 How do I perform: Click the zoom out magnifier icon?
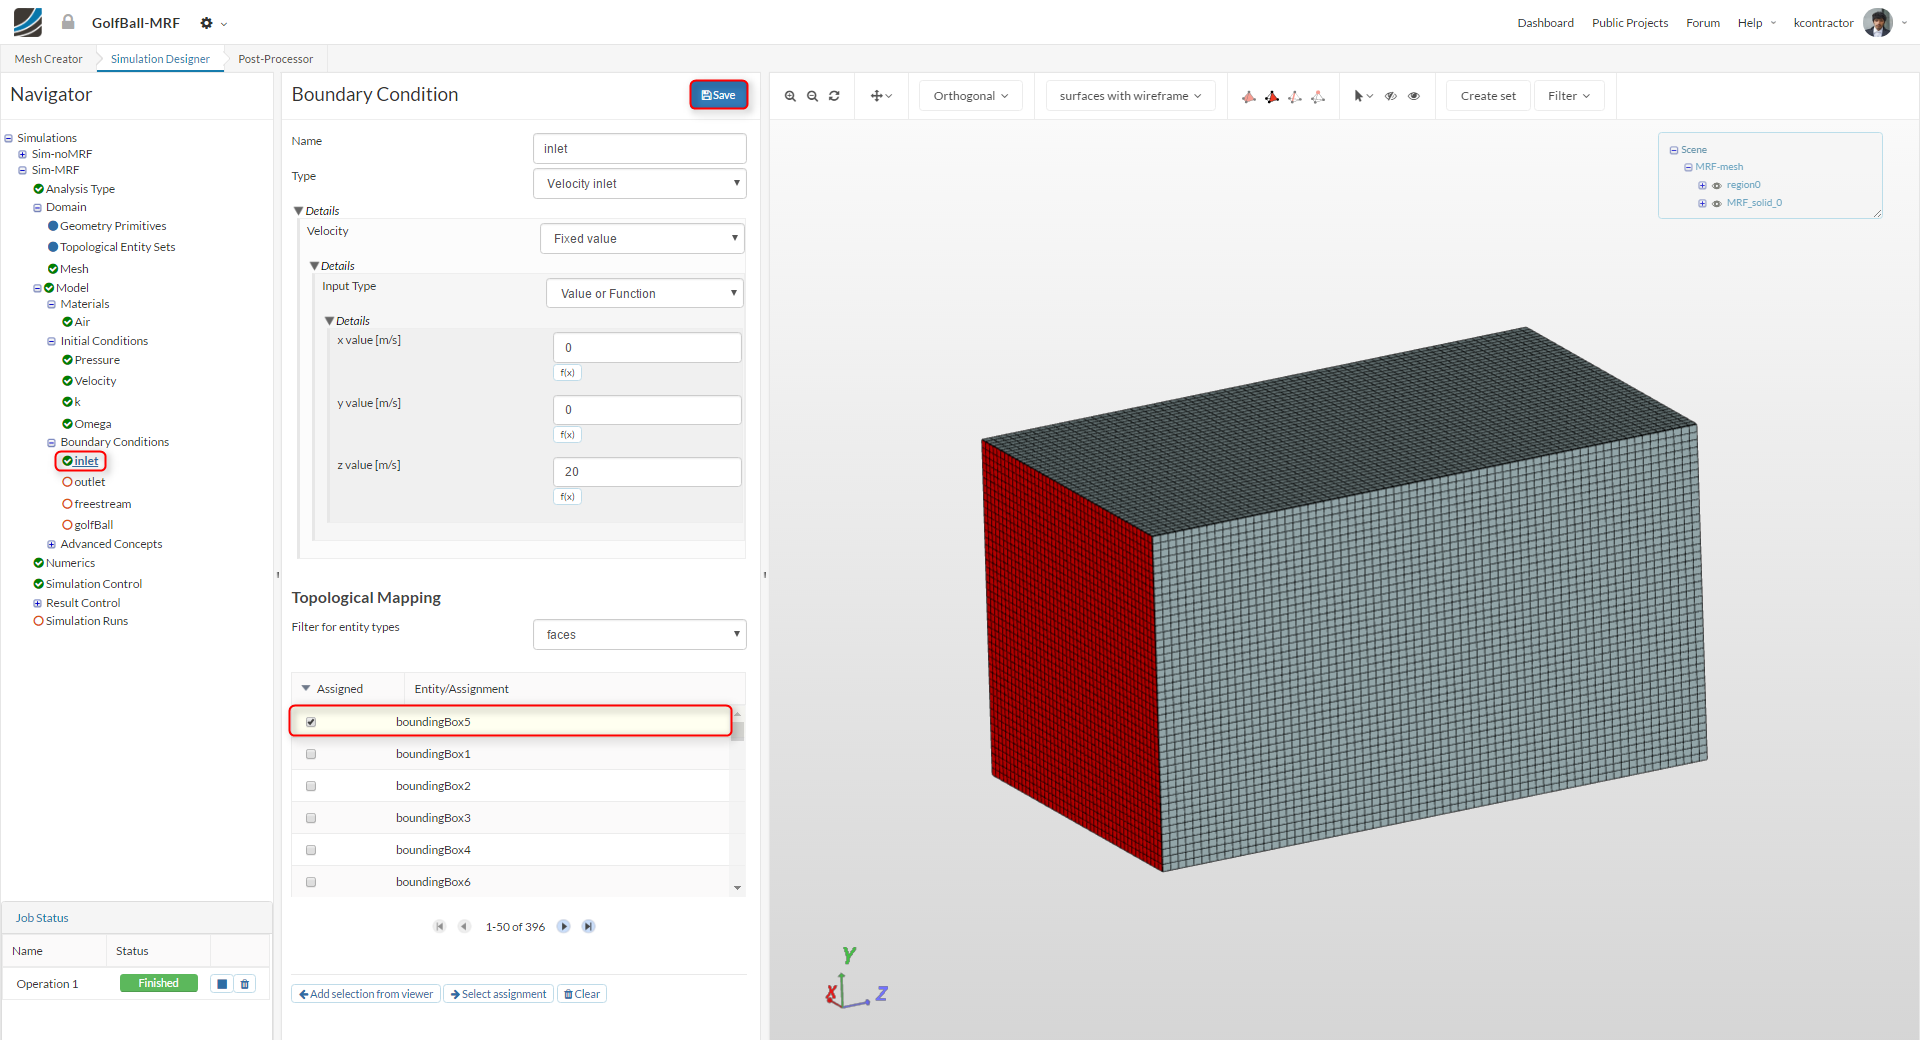(x=812, y=96)
